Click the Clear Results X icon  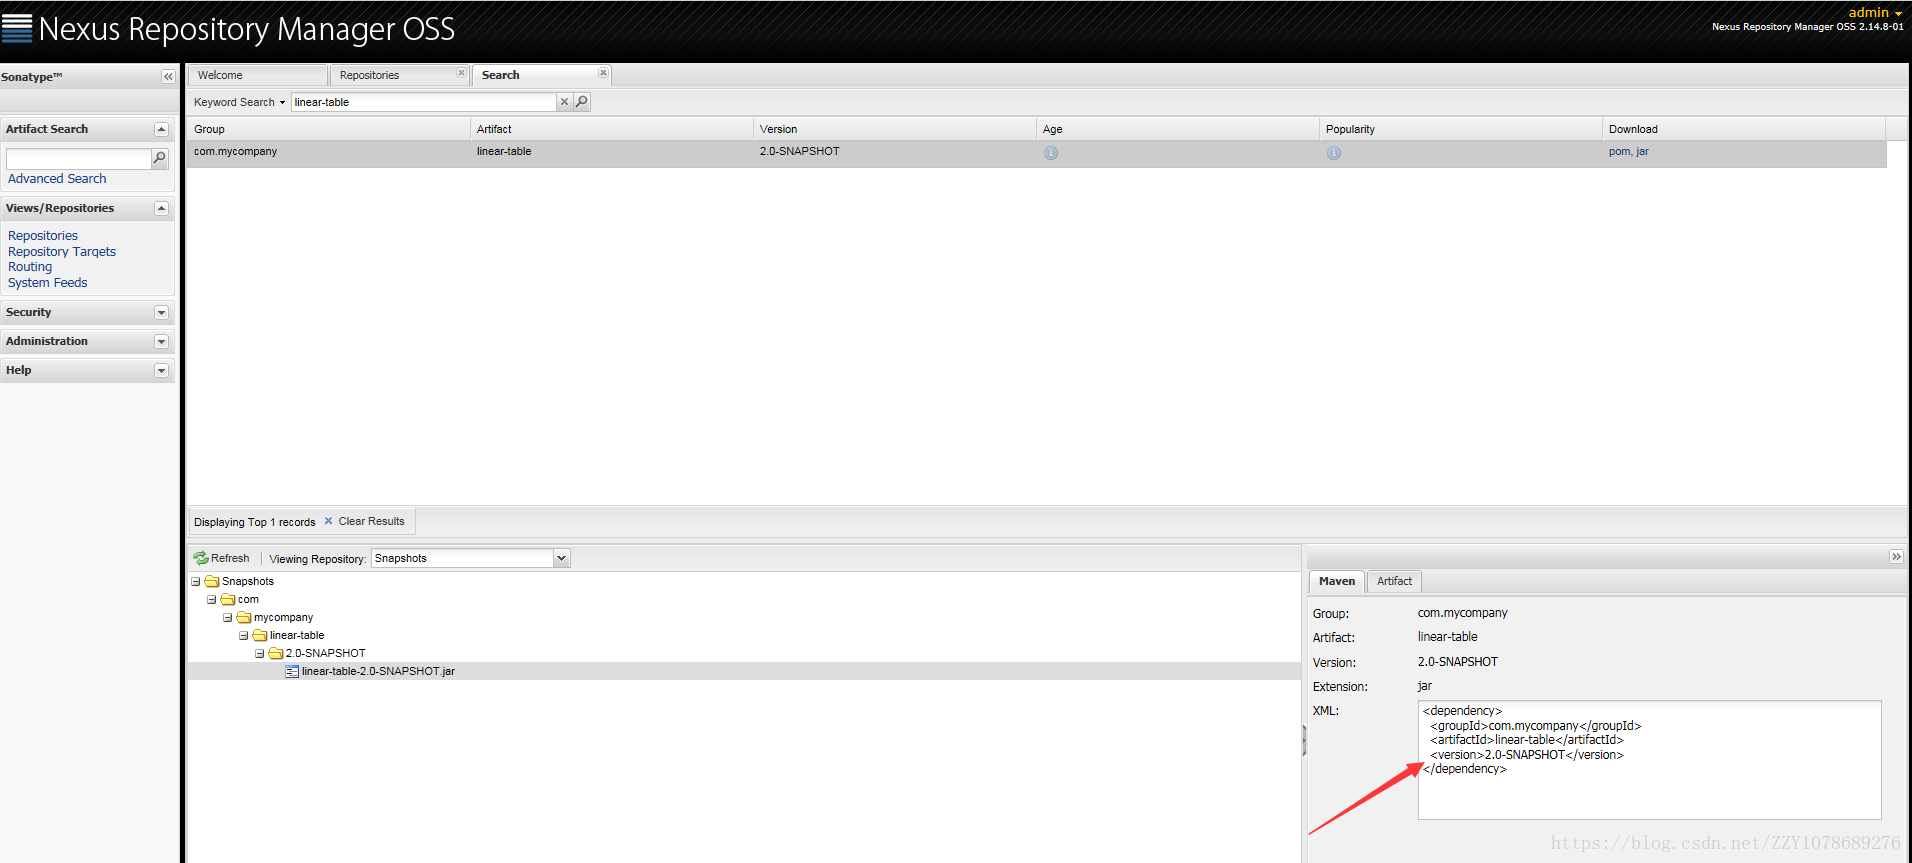click(328, 521)
